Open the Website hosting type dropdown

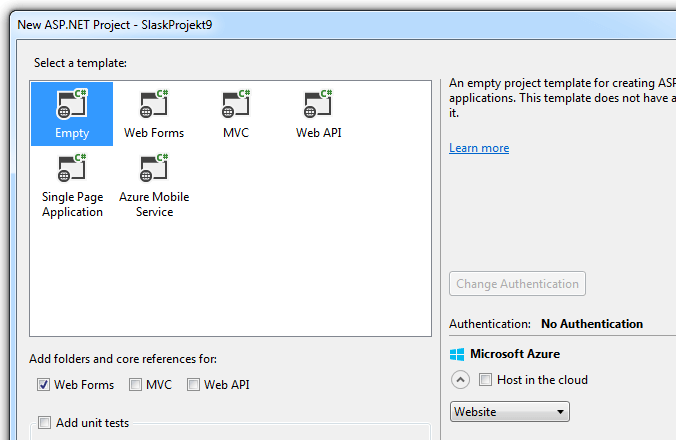(x=510, y=412)
